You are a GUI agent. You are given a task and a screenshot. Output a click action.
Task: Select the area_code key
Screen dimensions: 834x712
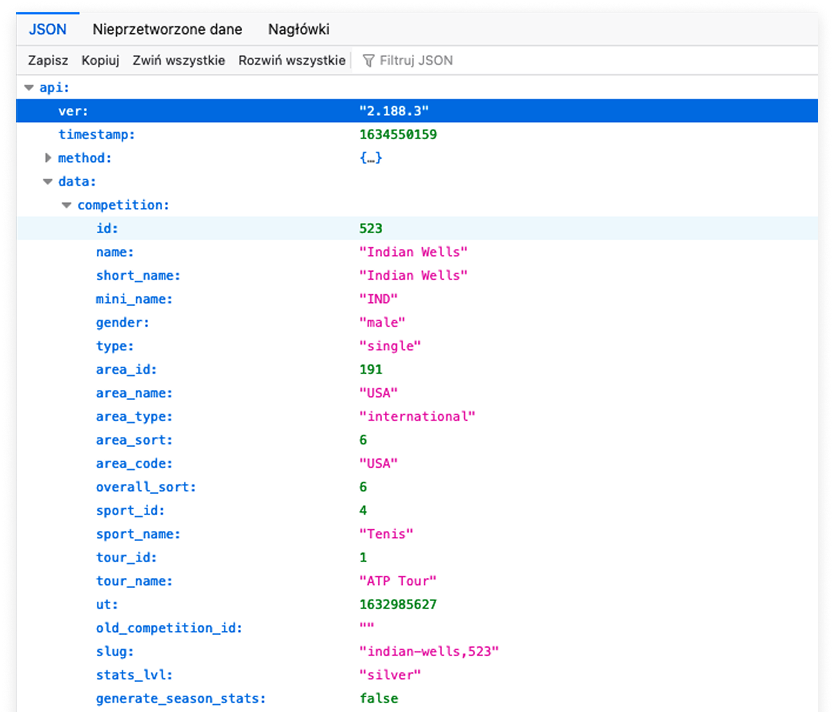coord(134,464)
